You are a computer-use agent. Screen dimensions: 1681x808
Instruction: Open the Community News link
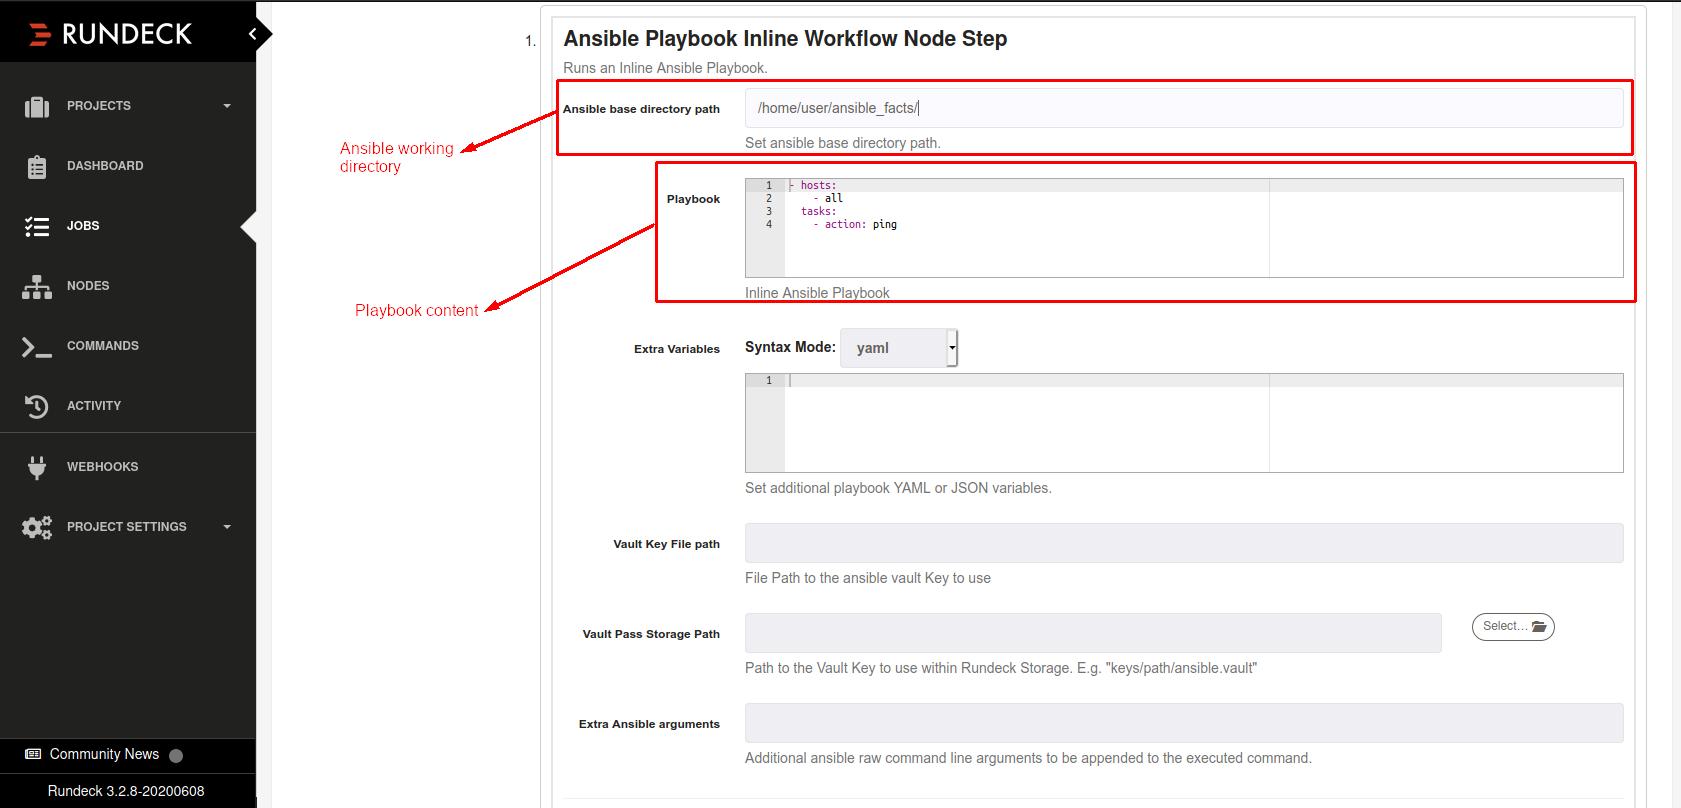[x=104, y=754]
